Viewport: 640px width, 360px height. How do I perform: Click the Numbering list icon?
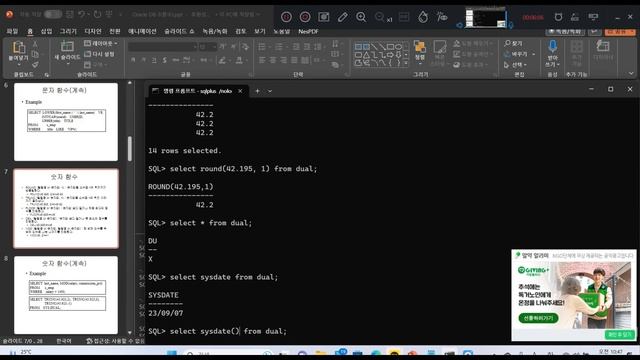tap(279, 47)
